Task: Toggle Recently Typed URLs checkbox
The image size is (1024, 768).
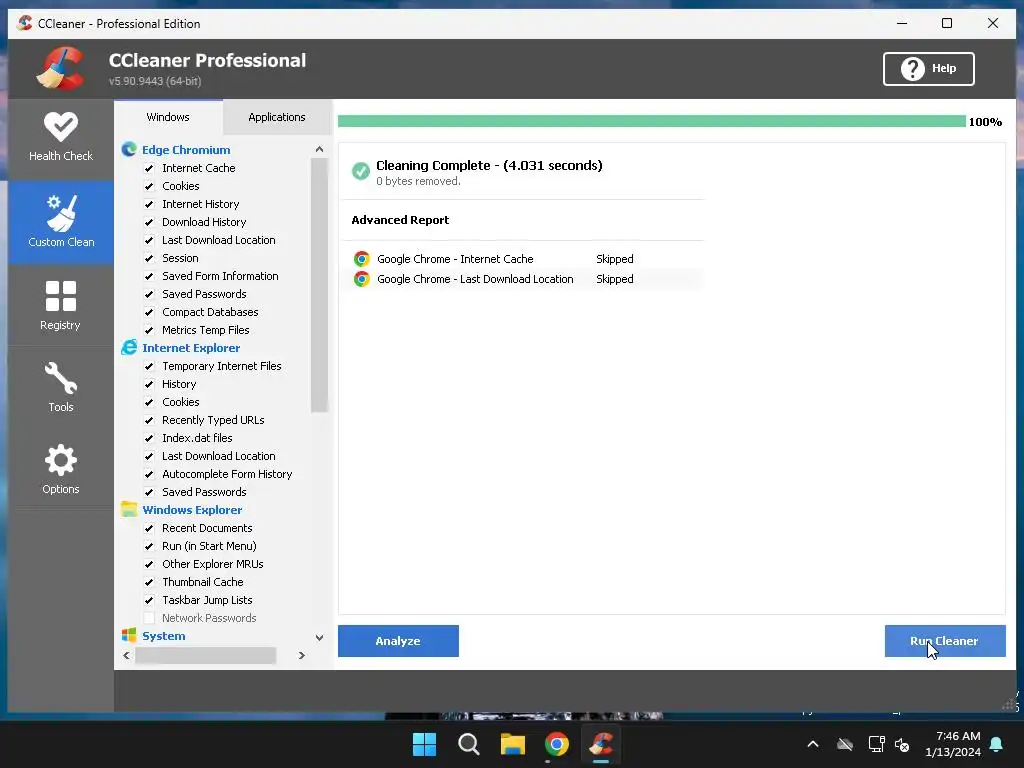Action: [149, 420]
